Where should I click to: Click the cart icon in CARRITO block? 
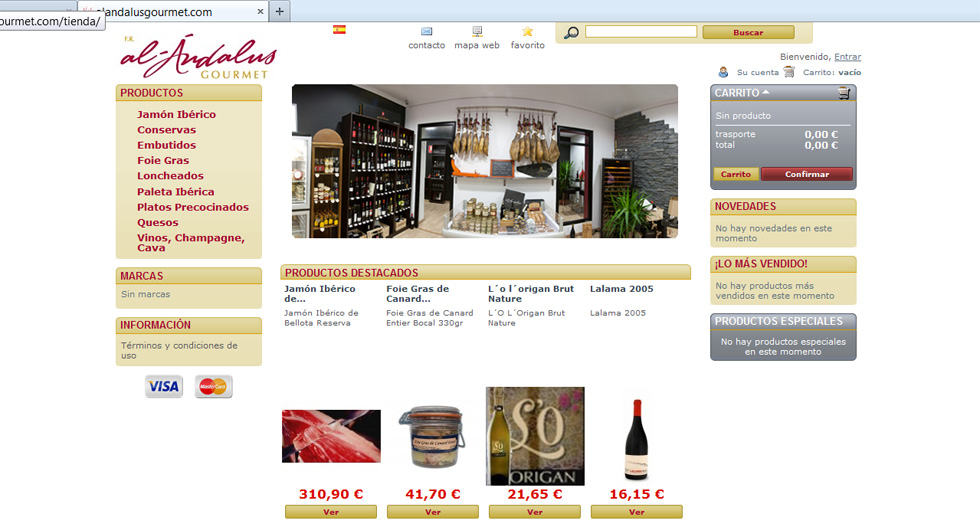[844, 92]
